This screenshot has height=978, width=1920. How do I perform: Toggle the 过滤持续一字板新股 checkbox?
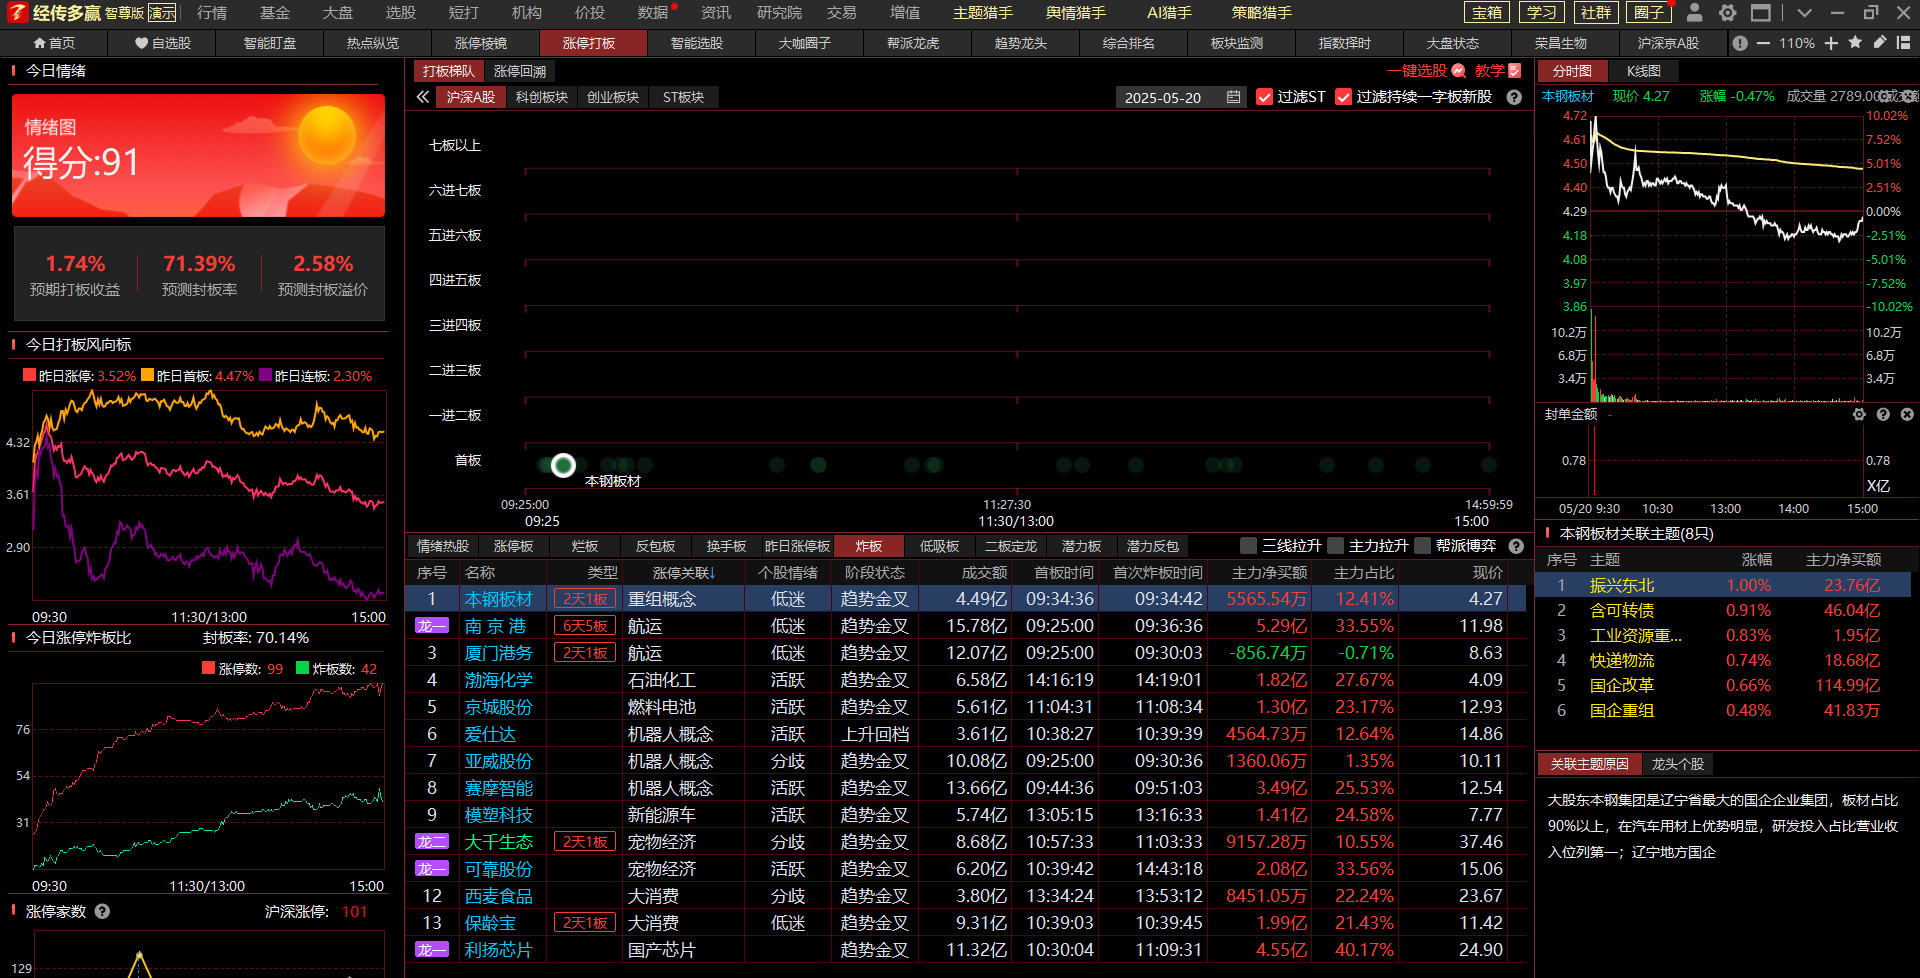coord(1343,97)
